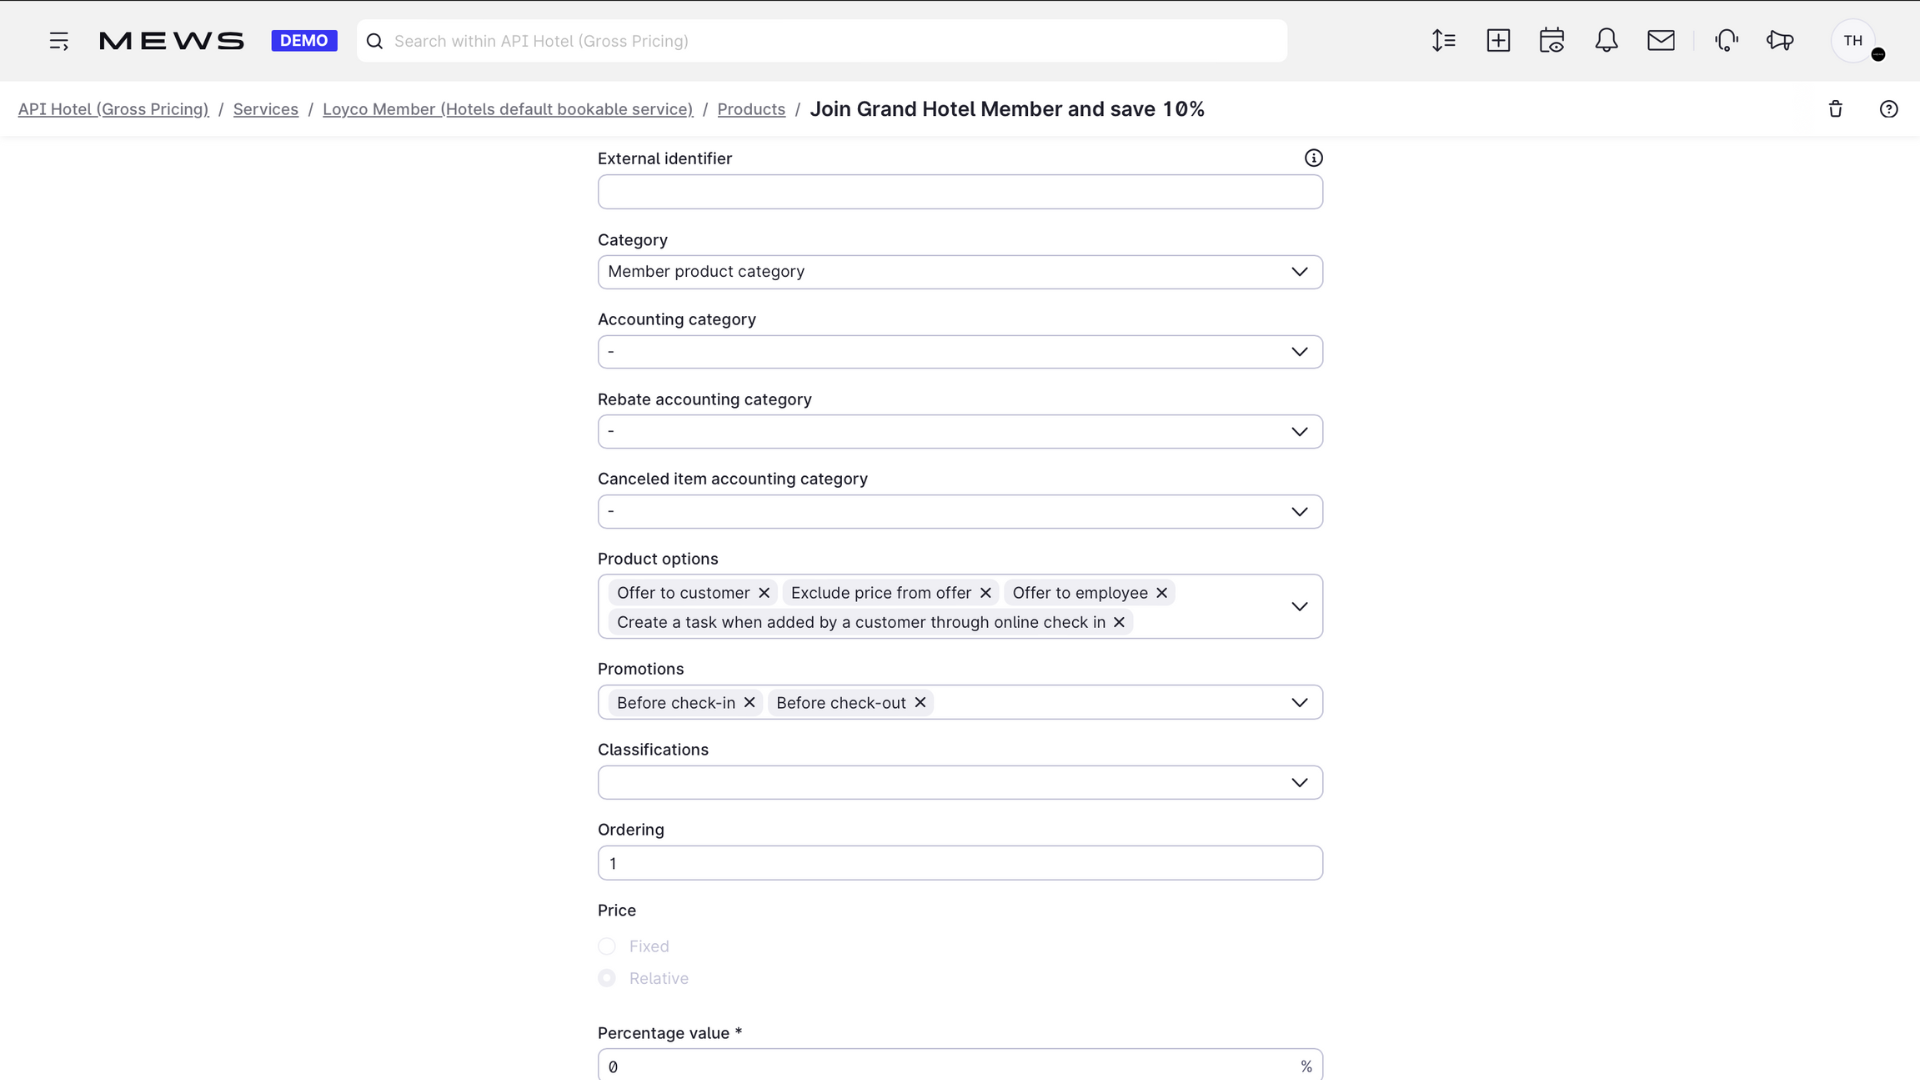Expand the Promotions dropdown arrow

(1299, 702)
